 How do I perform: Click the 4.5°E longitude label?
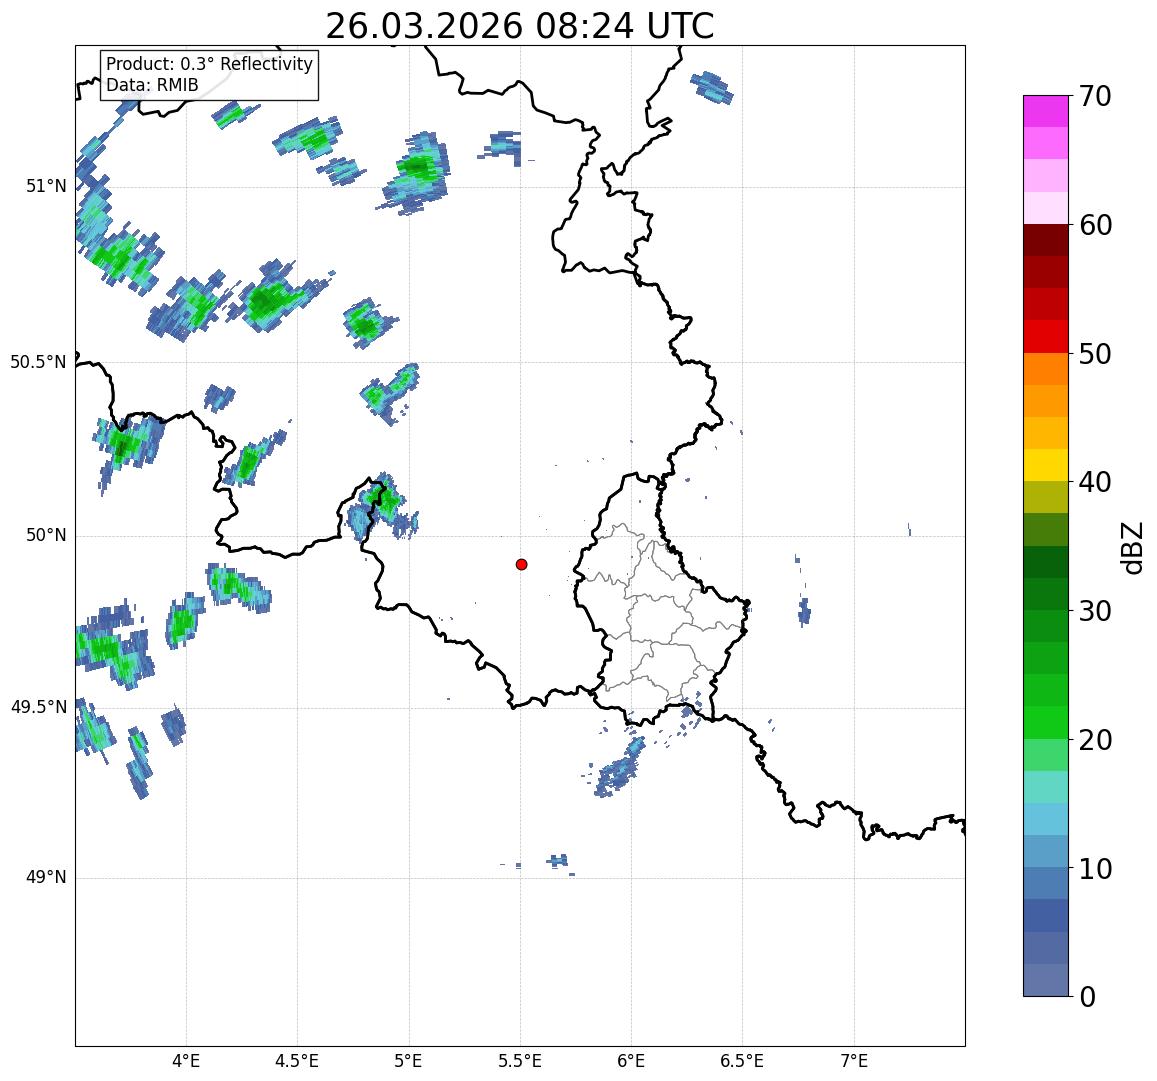(x=297, y=1062)
